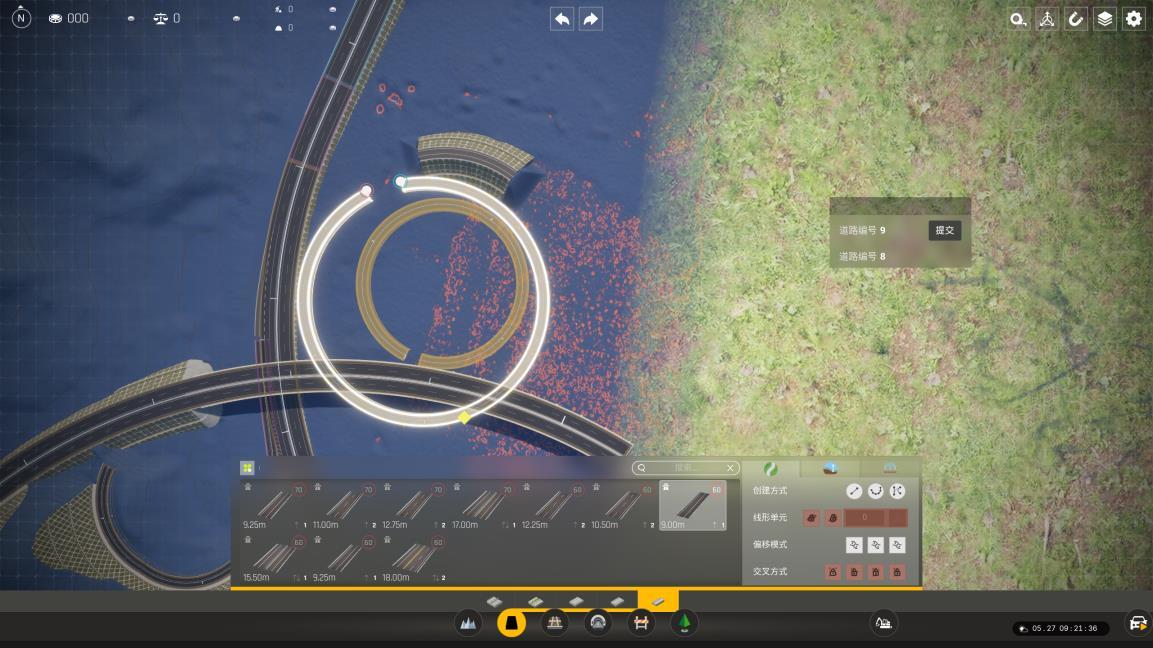Switch to the third faded panel tab
Viewport: 1153px width, 648px height.
point(890,468)
